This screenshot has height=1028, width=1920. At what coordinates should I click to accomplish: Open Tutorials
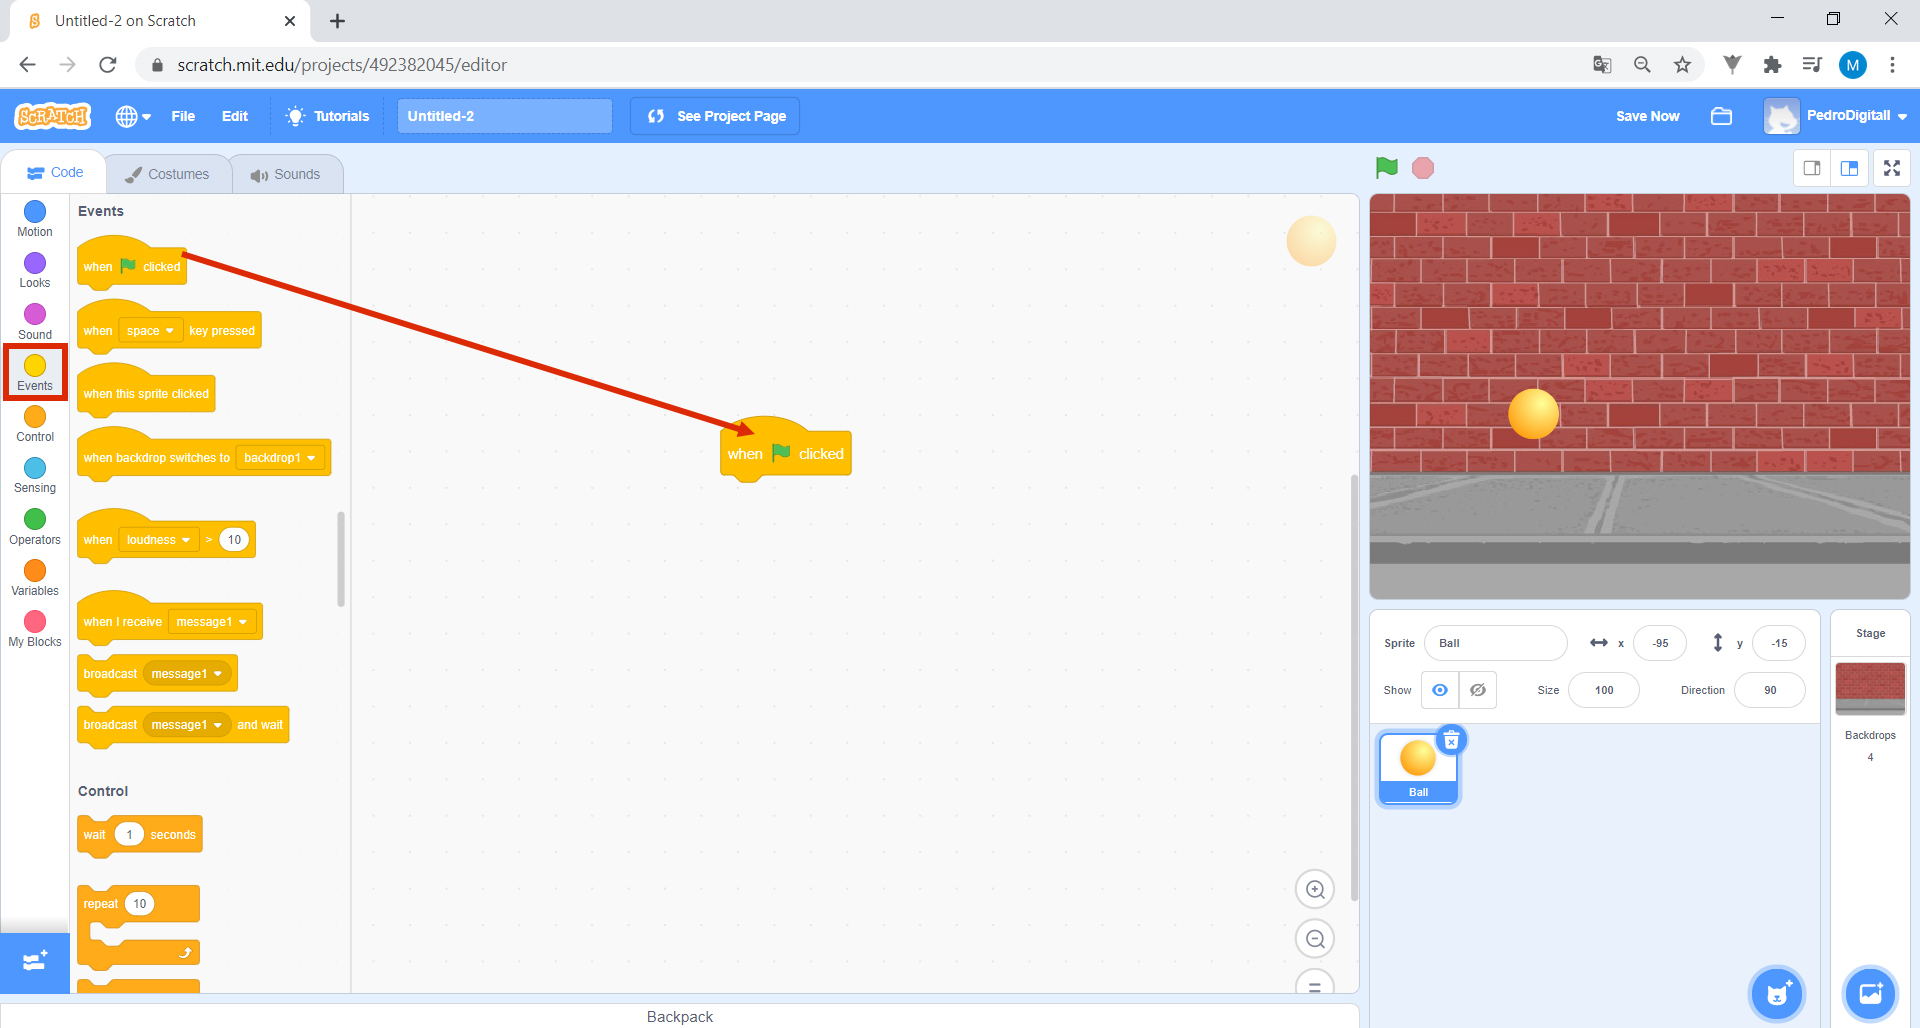point(327,116)
